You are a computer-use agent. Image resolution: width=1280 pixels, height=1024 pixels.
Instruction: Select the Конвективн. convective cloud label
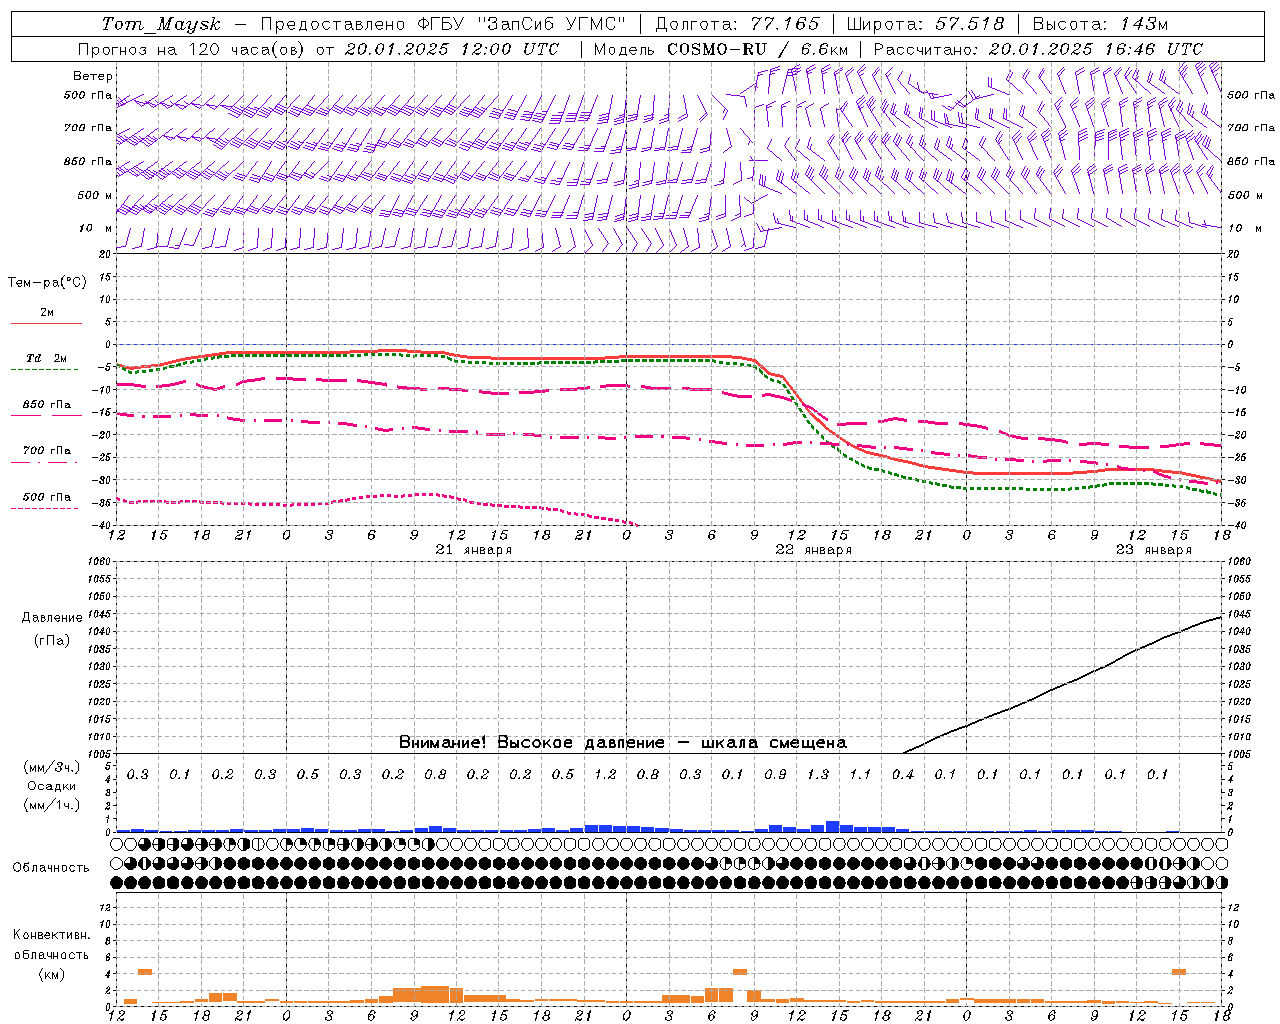point(51,935)
